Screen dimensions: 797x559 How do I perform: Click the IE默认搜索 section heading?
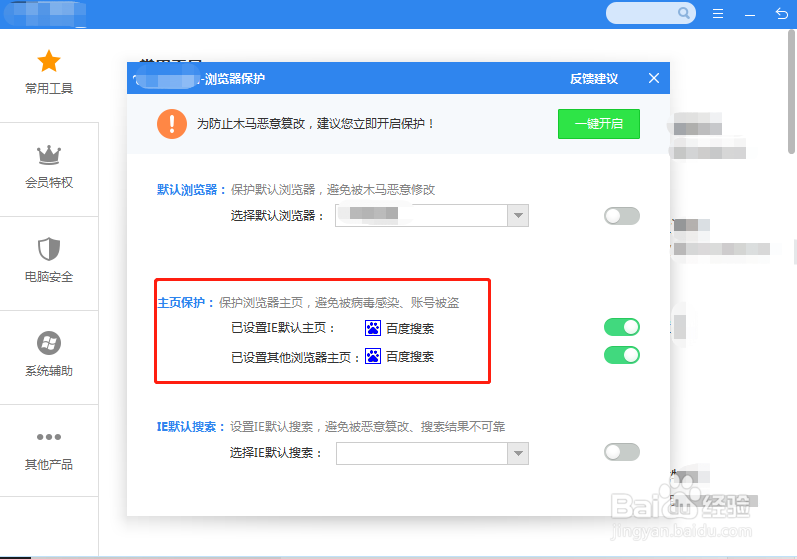(191, 426)
